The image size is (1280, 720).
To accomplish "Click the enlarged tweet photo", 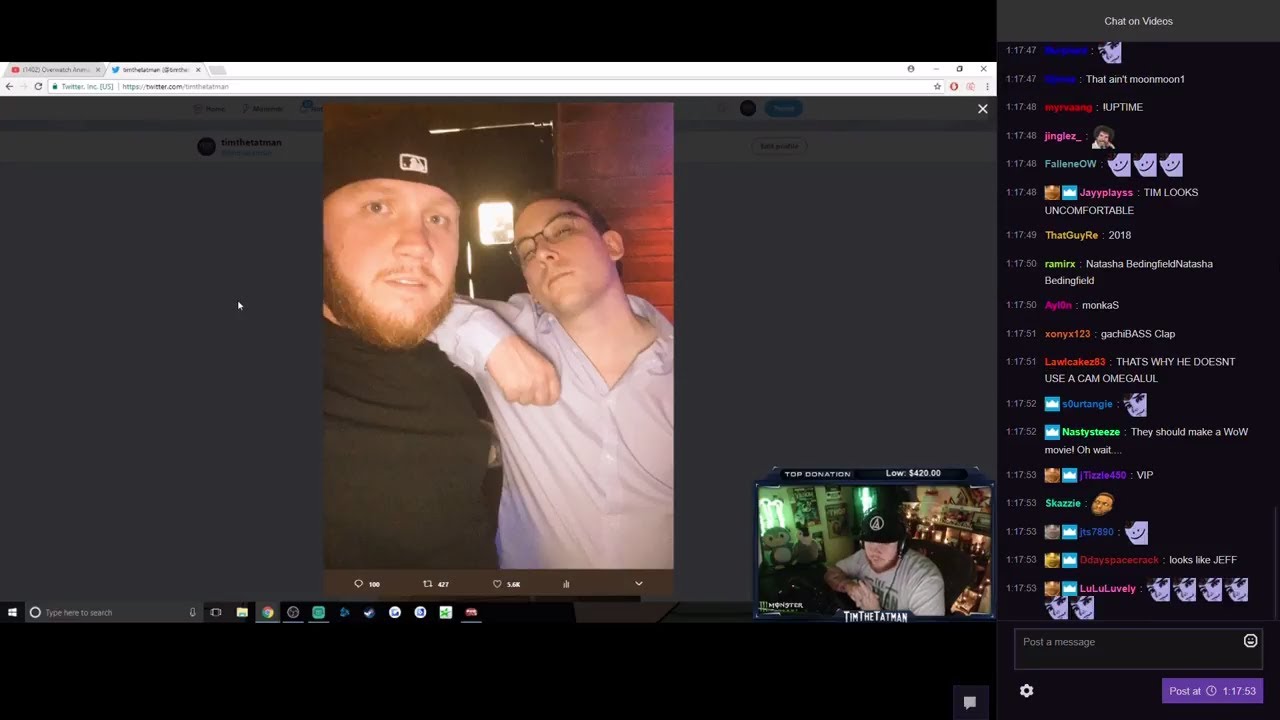I will coord(498,335).
